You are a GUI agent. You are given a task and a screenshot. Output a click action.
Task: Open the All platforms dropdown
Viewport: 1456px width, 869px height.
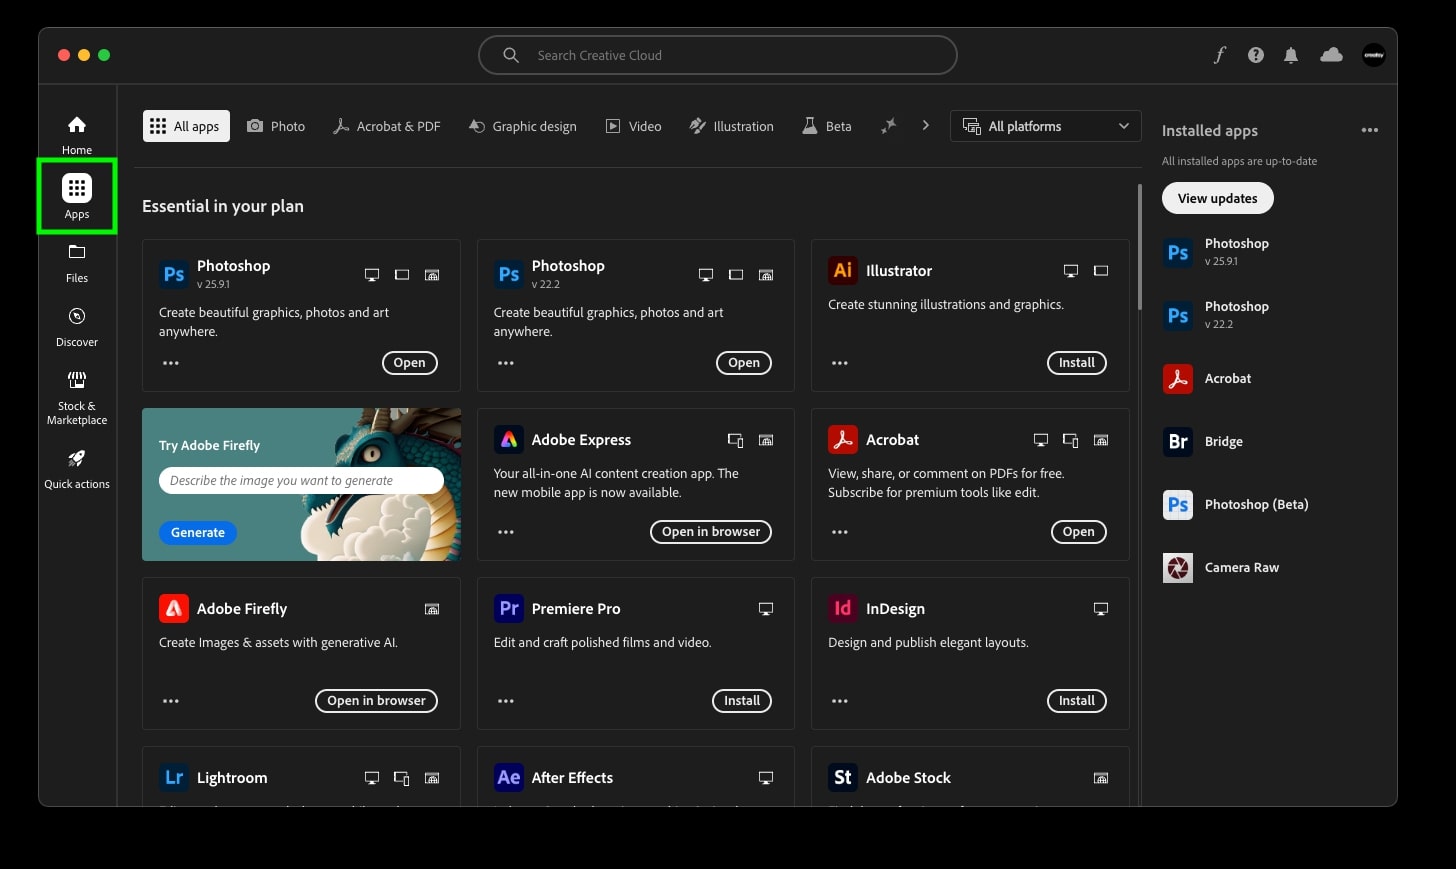click(x=1044, y=126)
